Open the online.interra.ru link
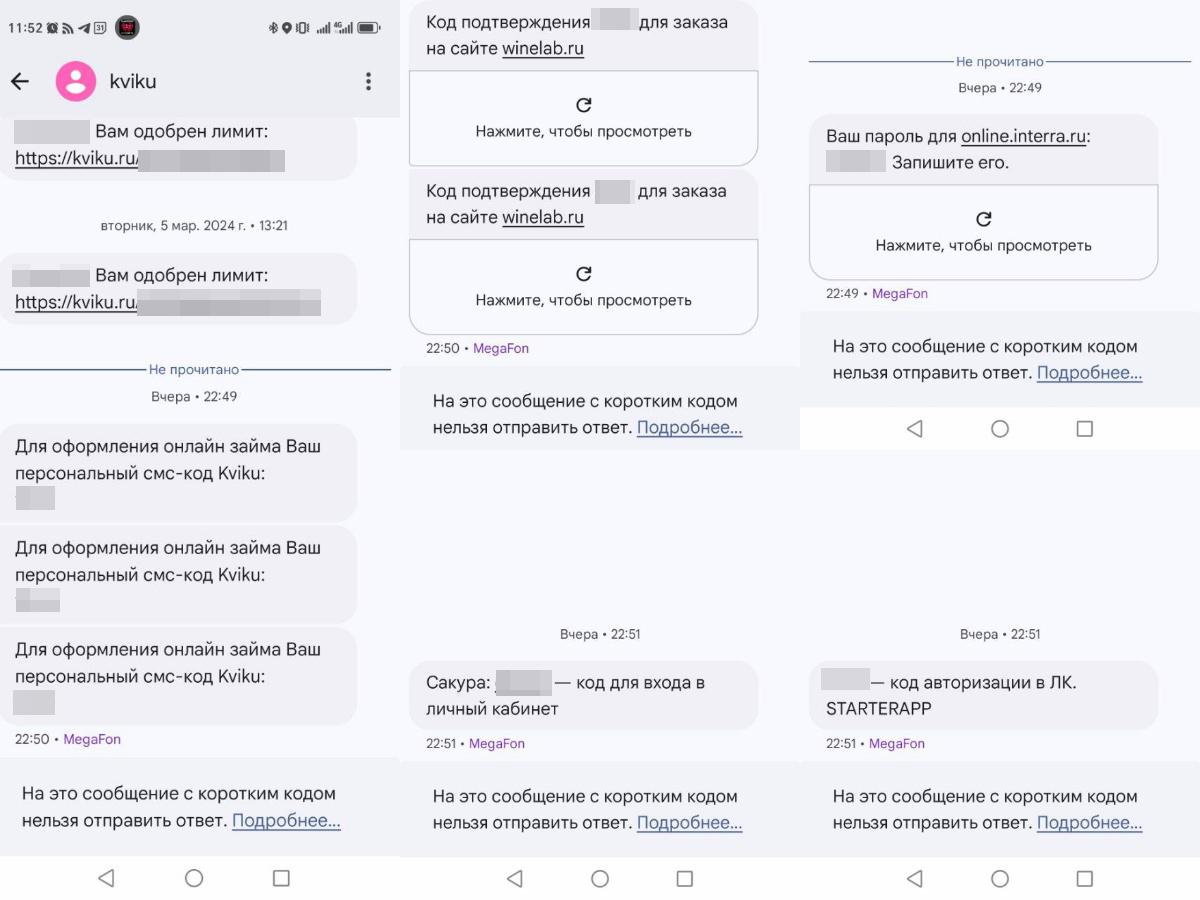This screenshot has width=1200, height=900. [1023, 136]
